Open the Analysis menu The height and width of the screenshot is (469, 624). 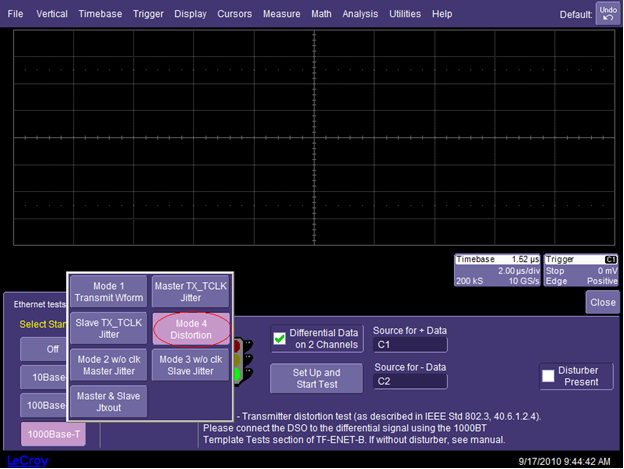[360, 14]
